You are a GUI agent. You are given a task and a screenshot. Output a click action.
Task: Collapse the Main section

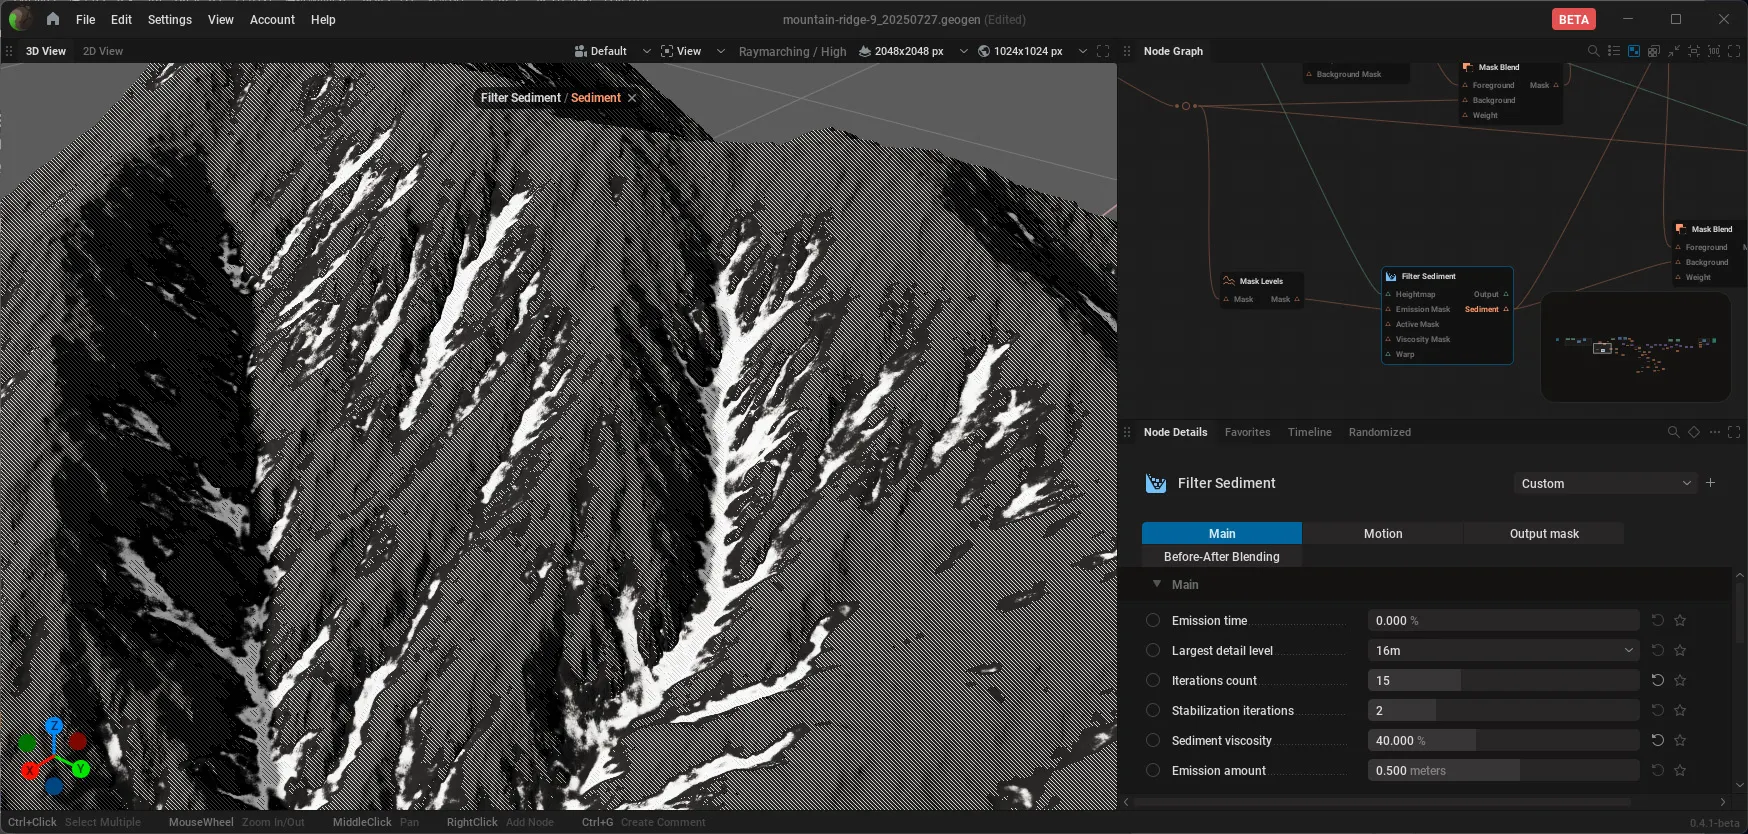1157,584
